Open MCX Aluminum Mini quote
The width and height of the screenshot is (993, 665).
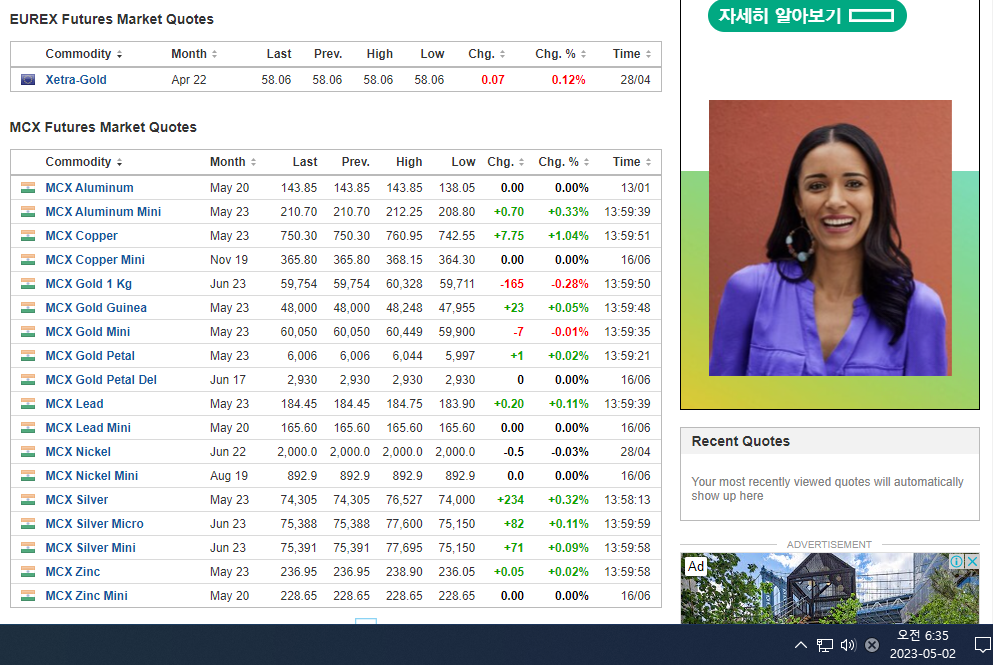pyautogui.click(x=103, y=212)
